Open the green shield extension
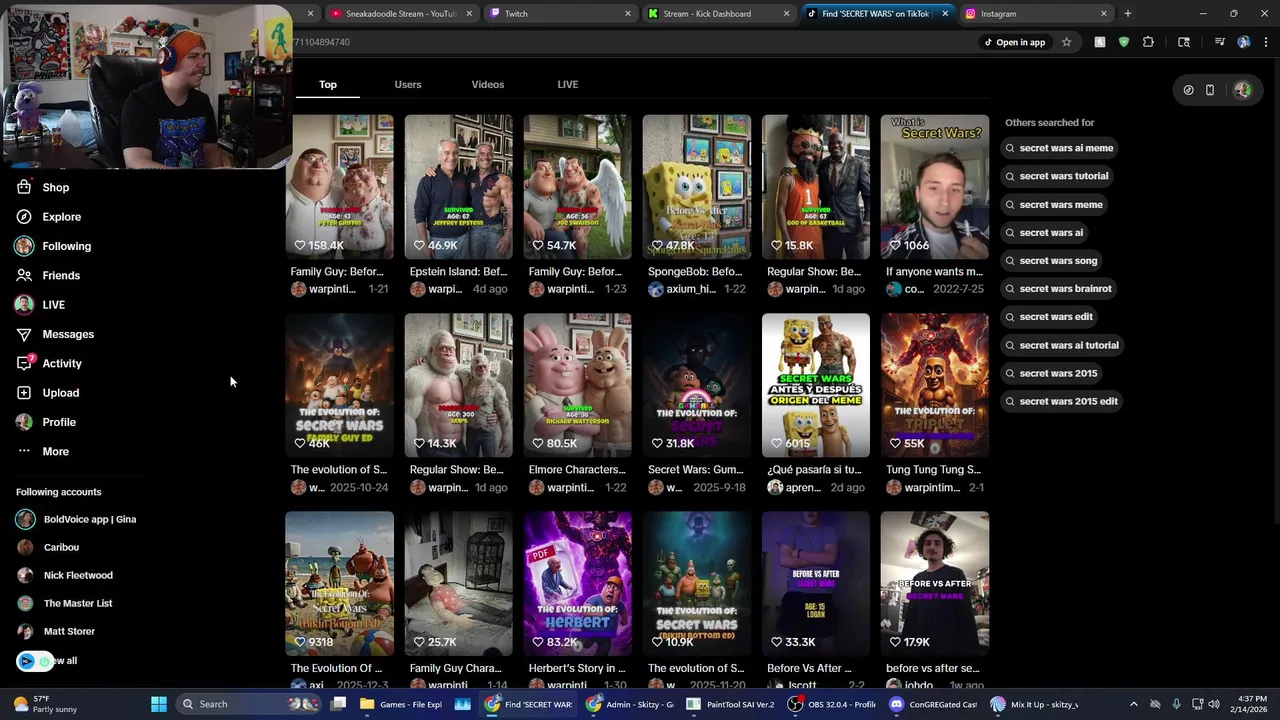This screenshot has height=720, width=1280. 1124,42
